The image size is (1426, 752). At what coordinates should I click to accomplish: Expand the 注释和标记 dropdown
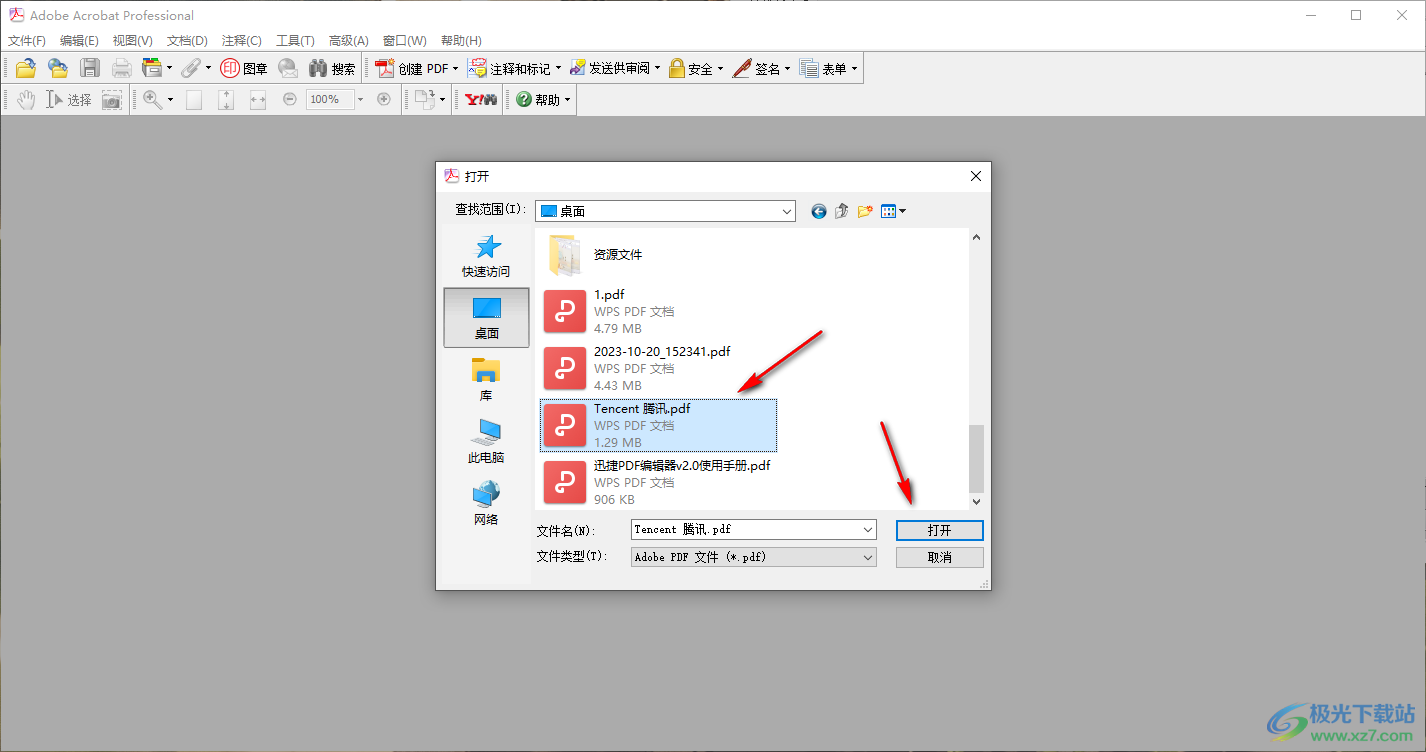[x=558, y=68]
